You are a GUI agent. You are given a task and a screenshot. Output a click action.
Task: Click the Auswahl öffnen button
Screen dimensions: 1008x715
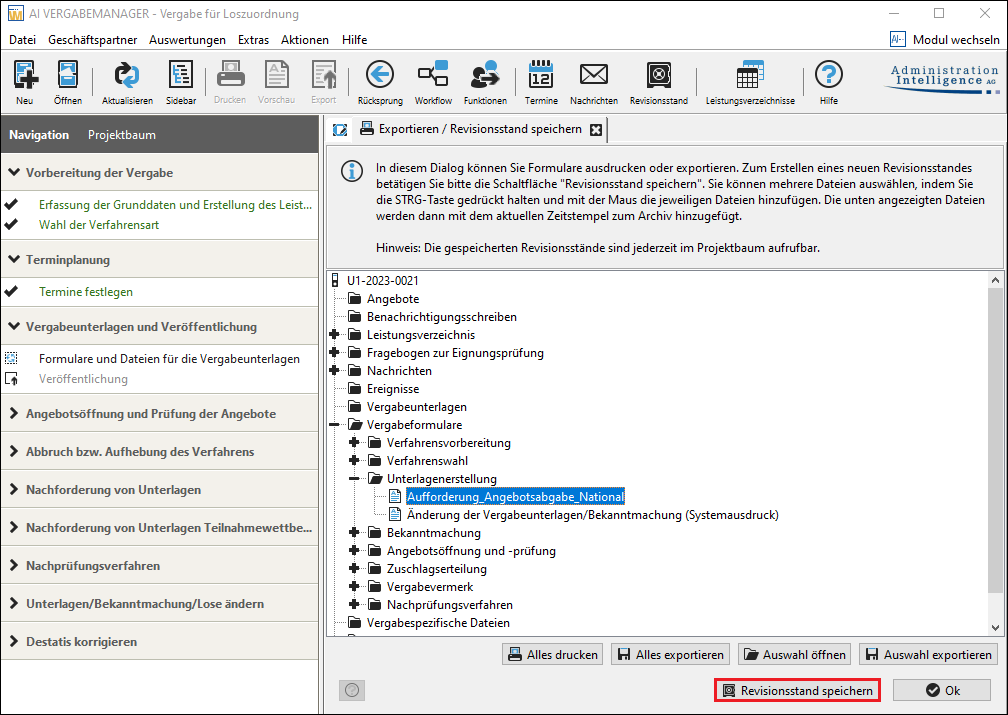pos(795,655)
